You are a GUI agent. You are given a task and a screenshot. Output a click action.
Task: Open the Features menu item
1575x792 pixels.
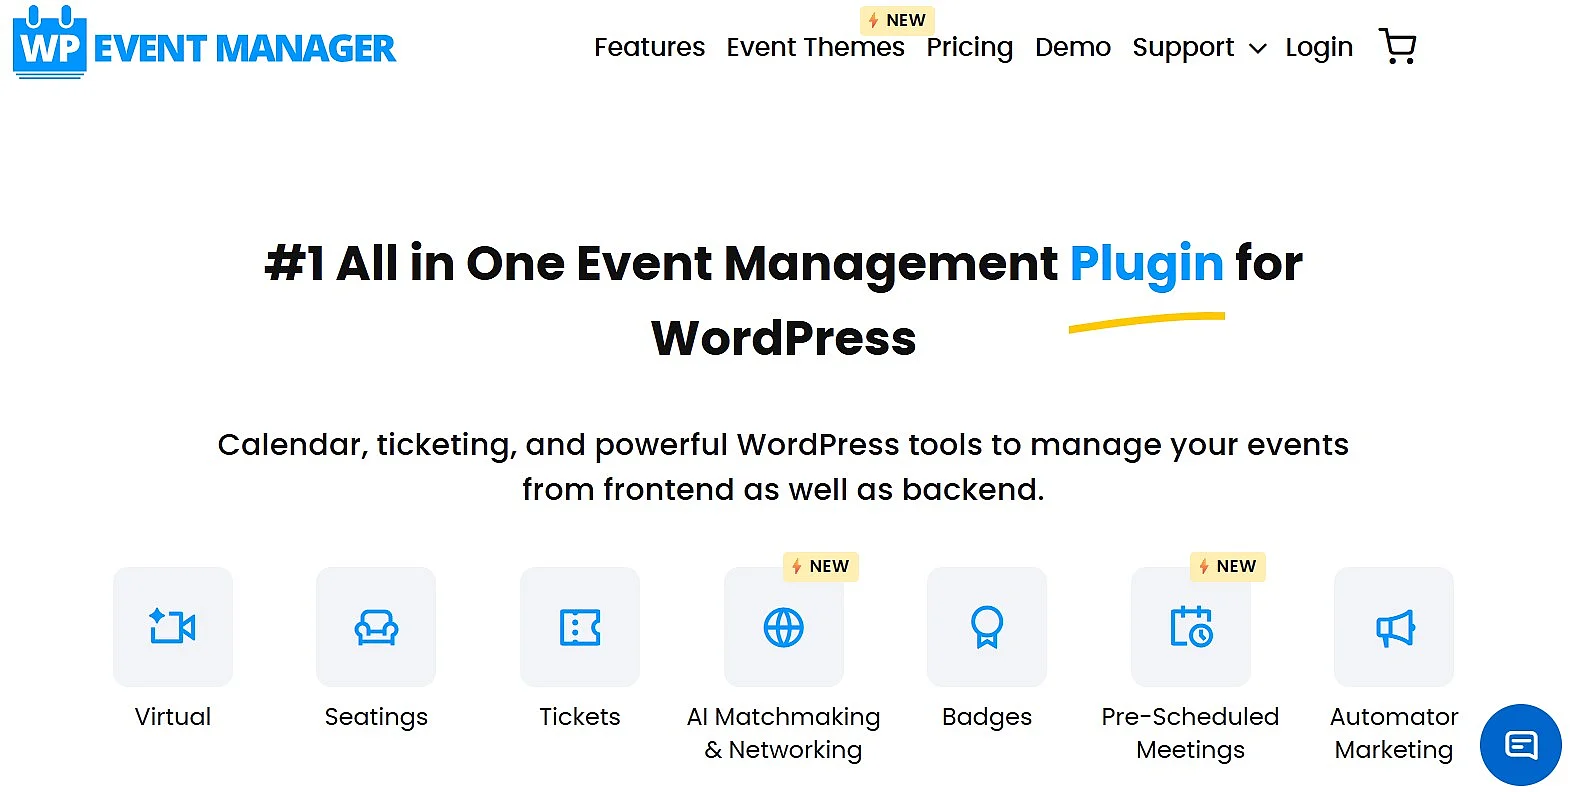(x=649, y=47)
